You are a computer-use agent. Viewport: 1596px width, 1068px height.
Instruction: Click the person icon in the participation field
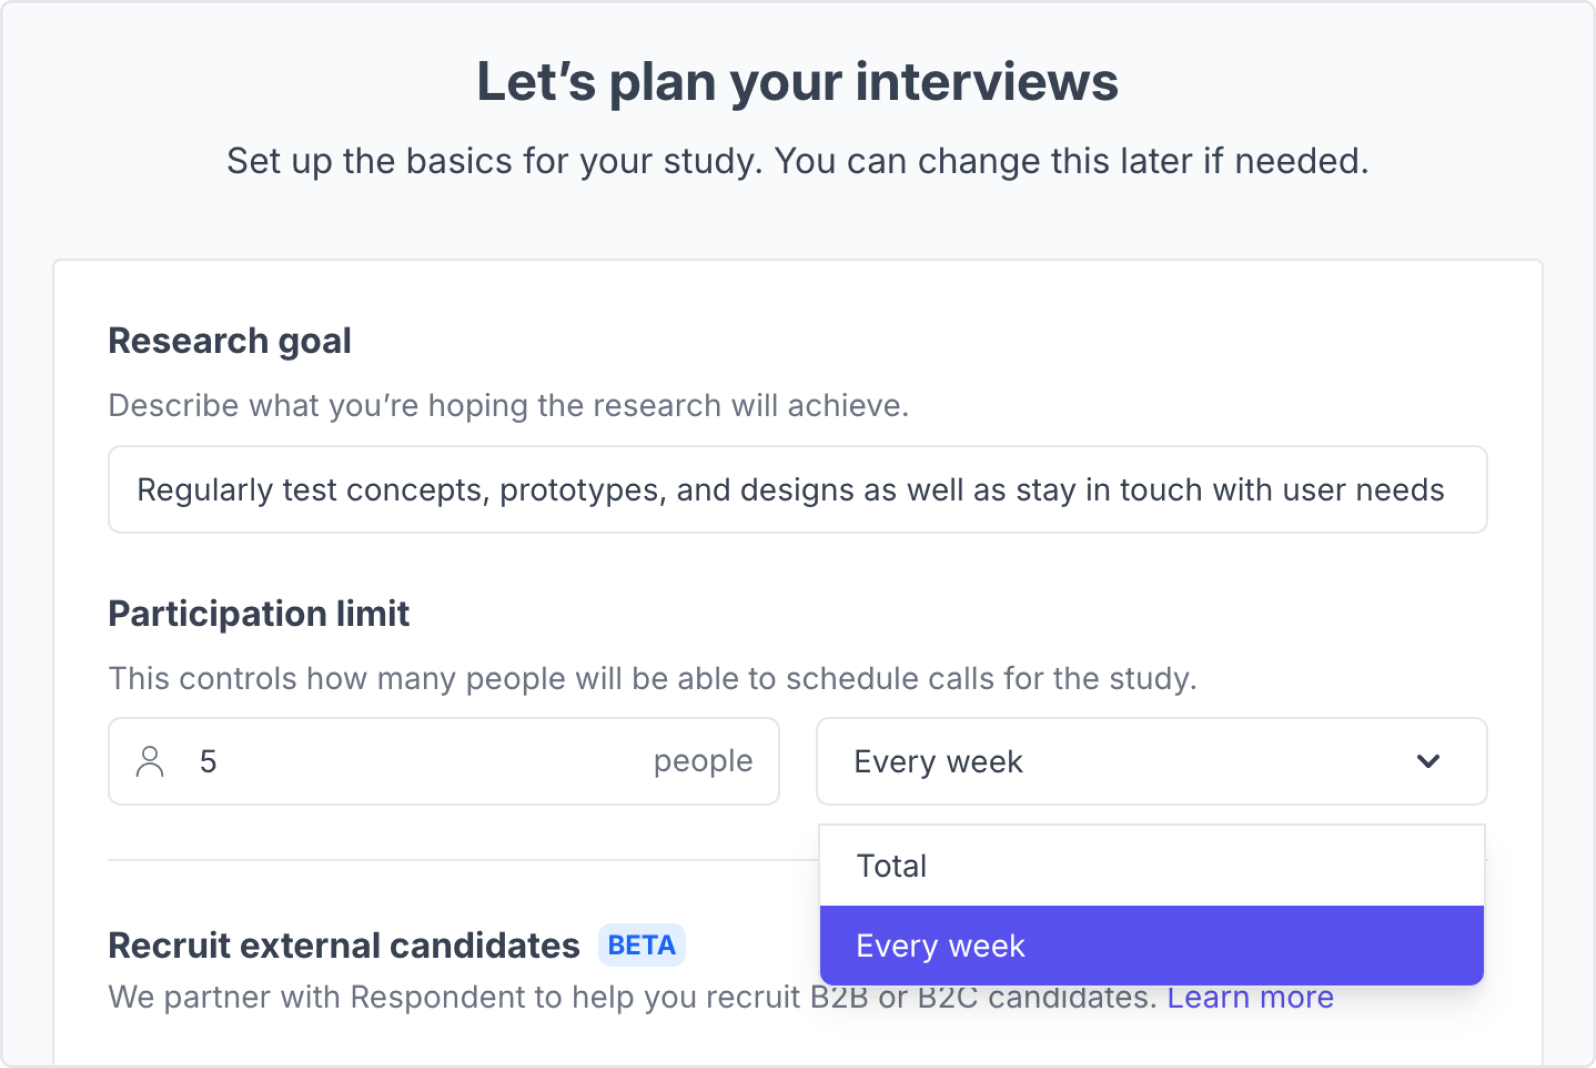coord(151,761)
